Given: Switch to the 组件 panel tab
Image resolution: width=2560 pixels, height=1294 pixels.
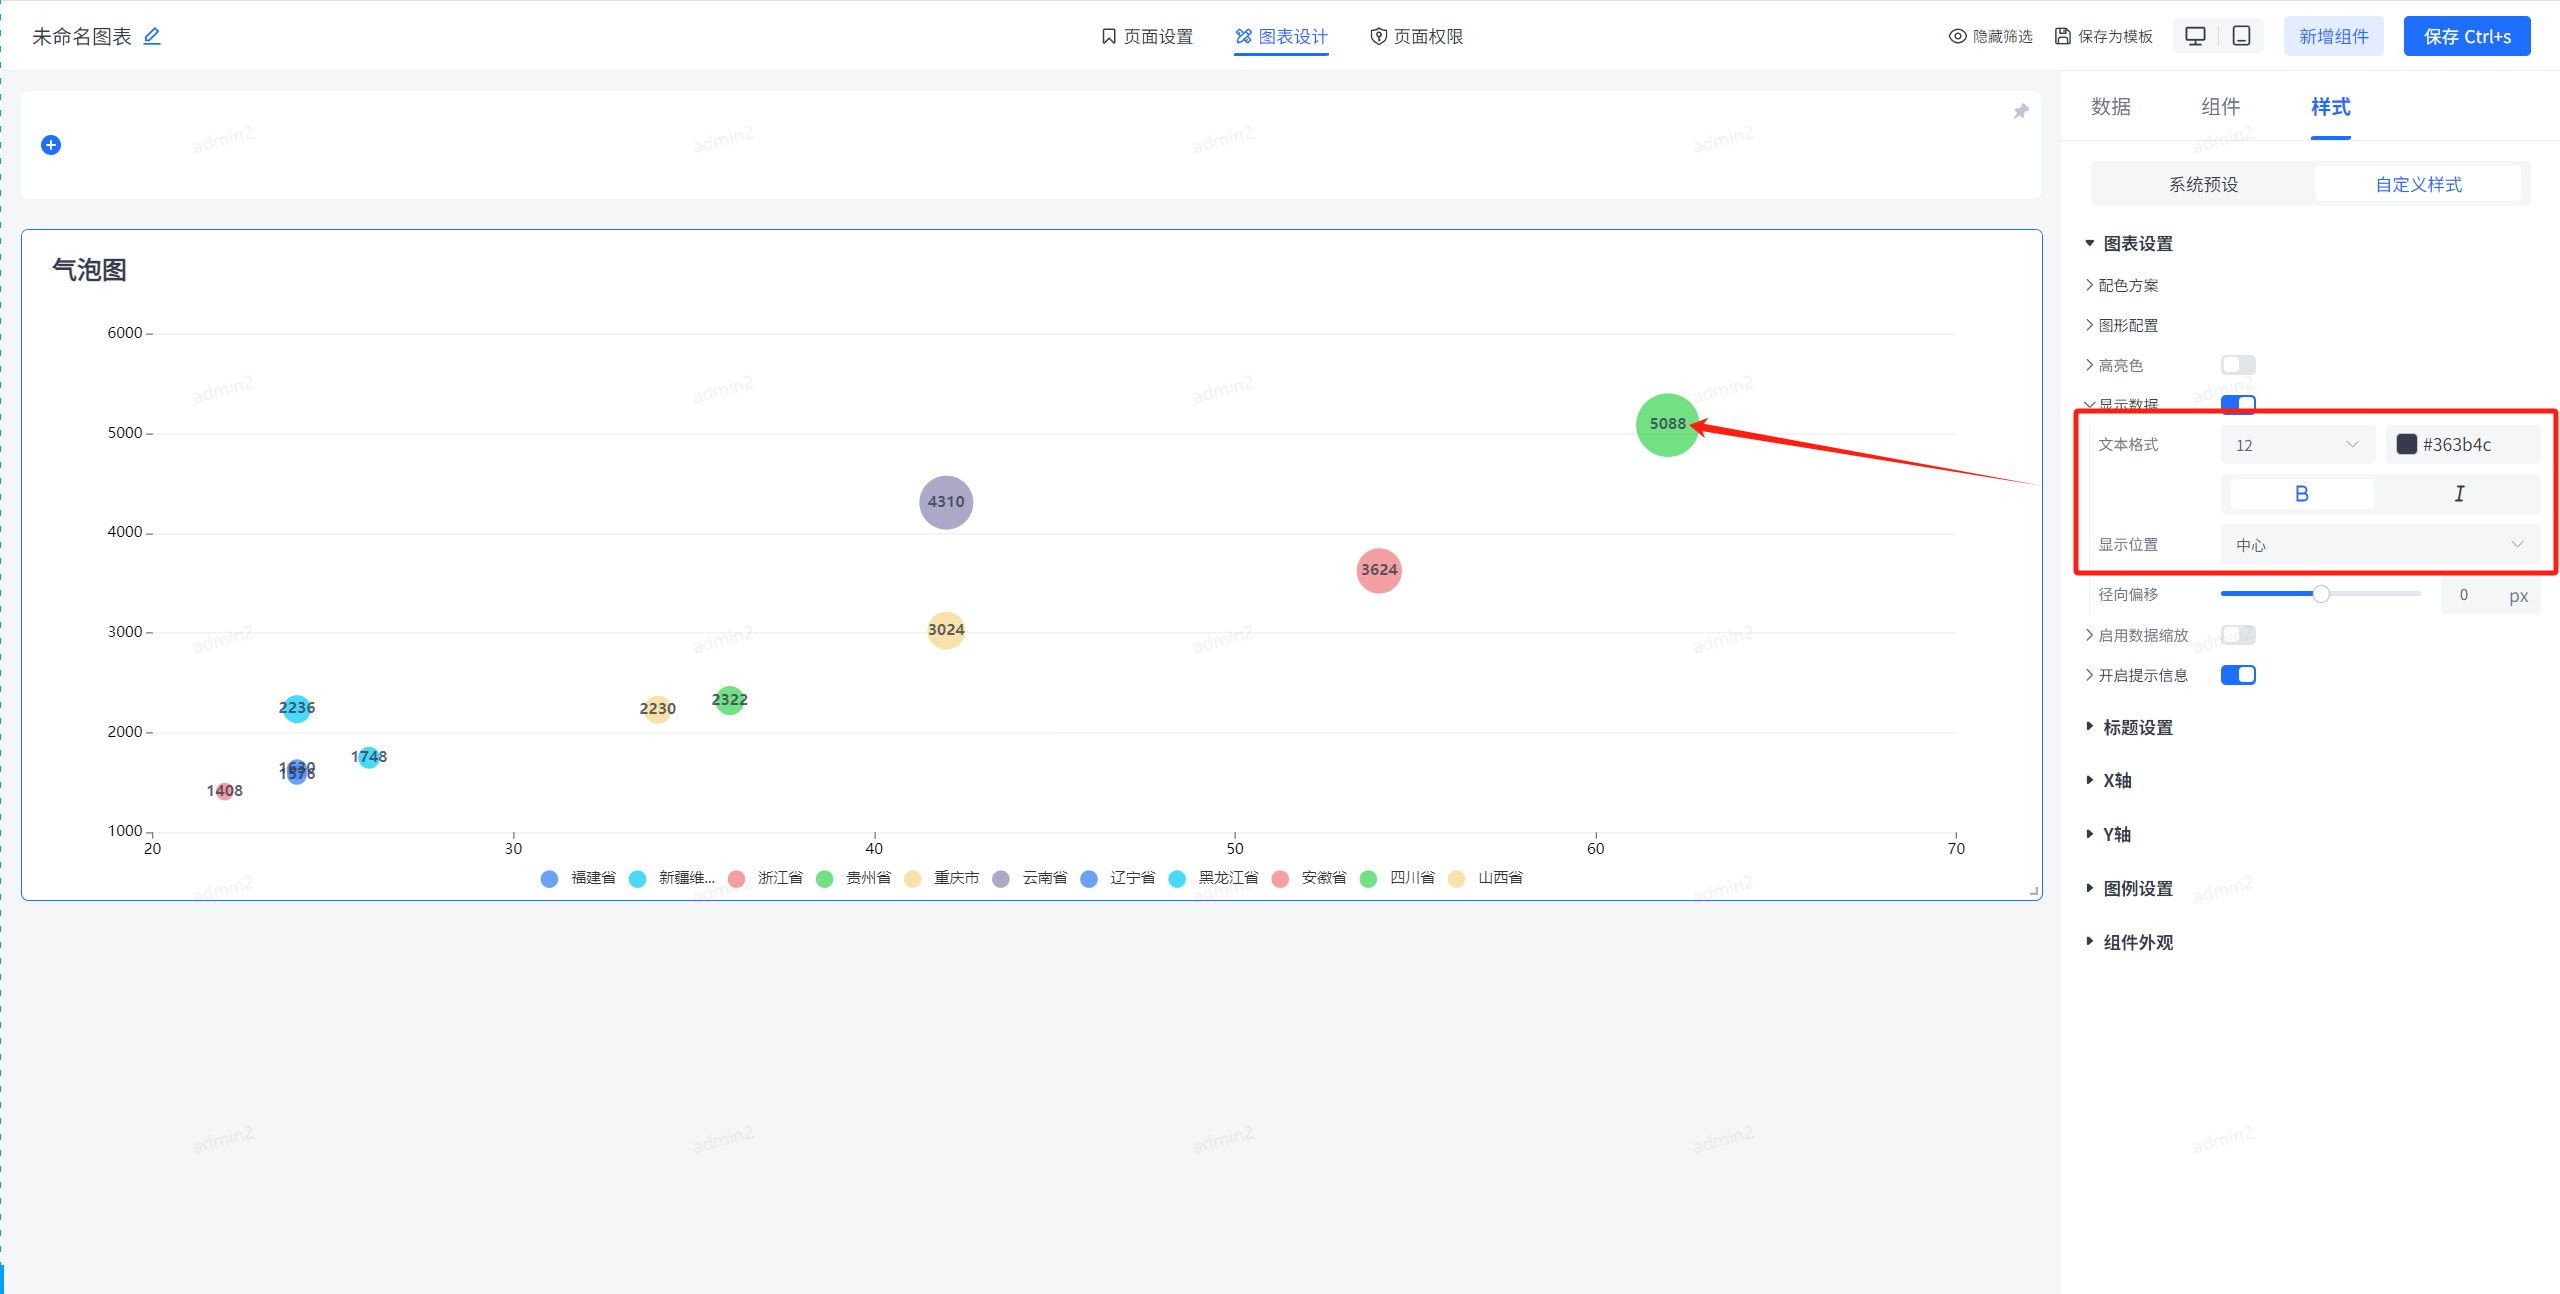Looking at the screenshot, I should point(2221,107).
